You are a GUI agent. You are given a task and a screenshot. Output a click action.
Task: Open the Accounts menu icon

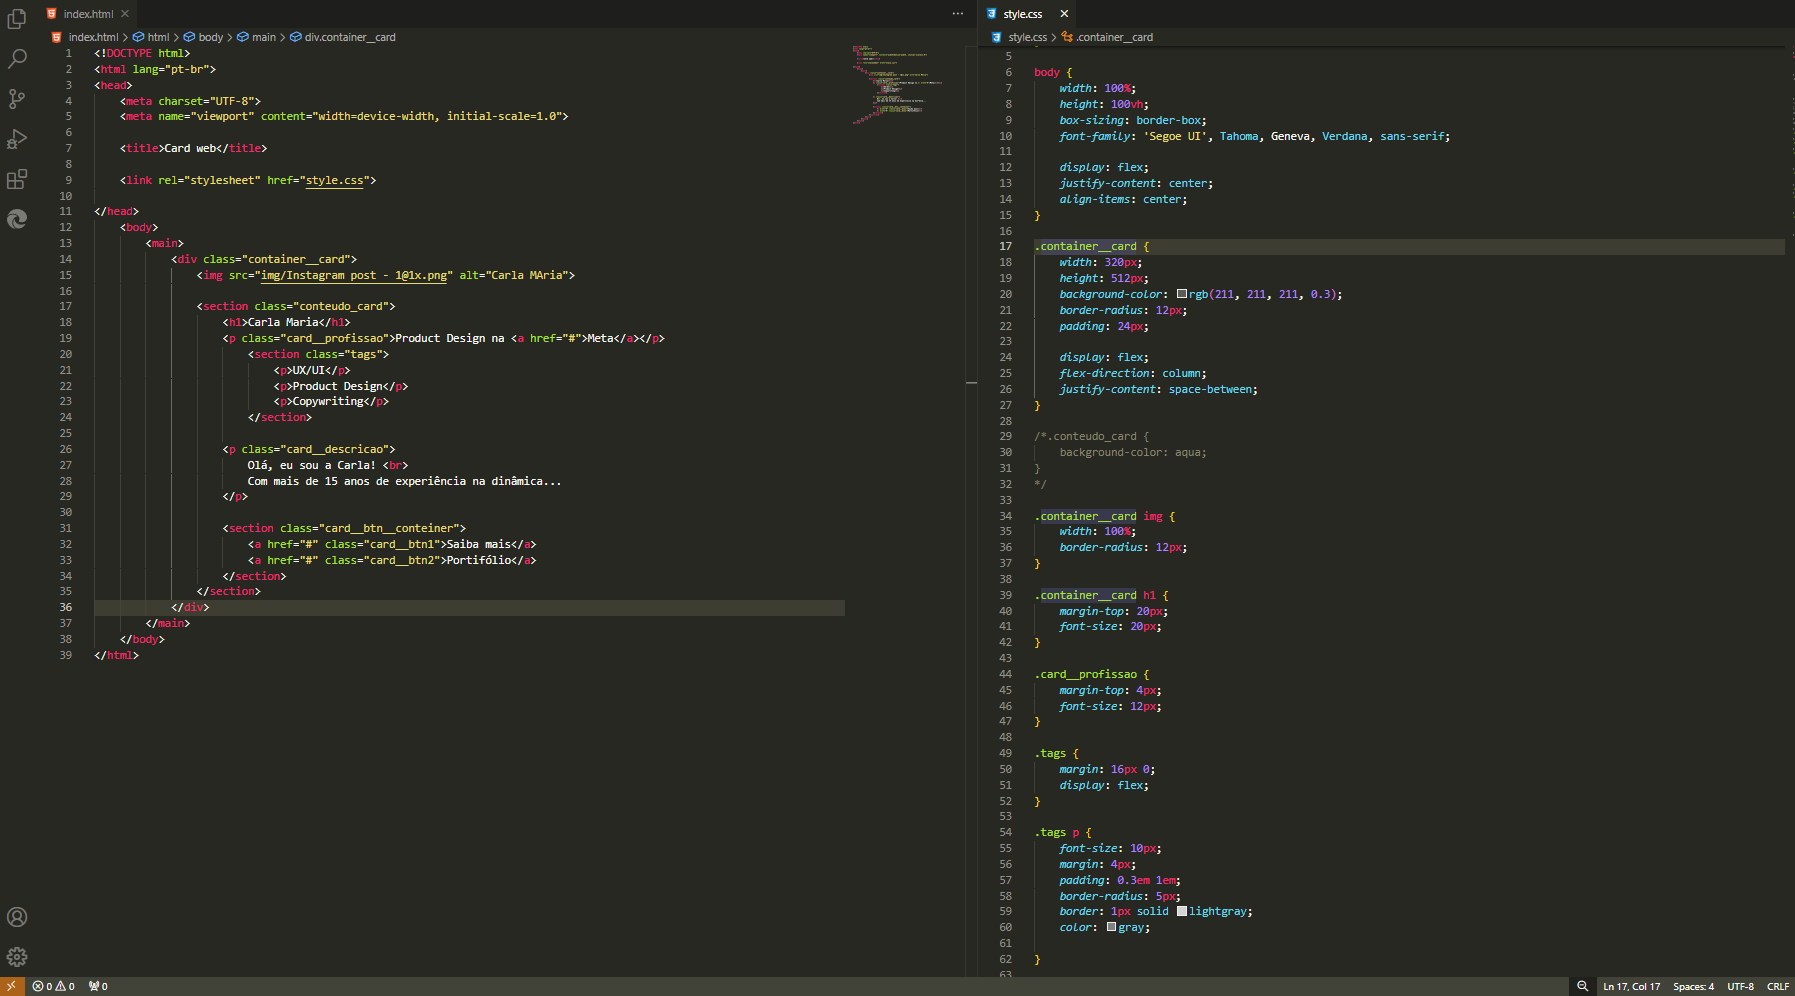17,917
